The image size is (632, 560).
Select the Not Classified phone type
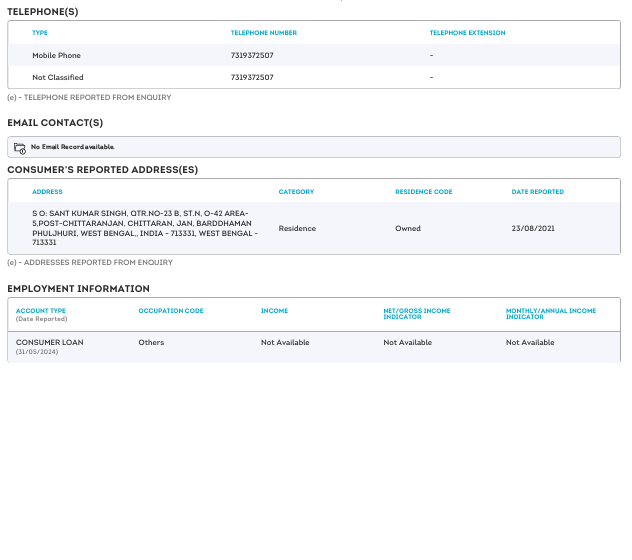(58, 77)
